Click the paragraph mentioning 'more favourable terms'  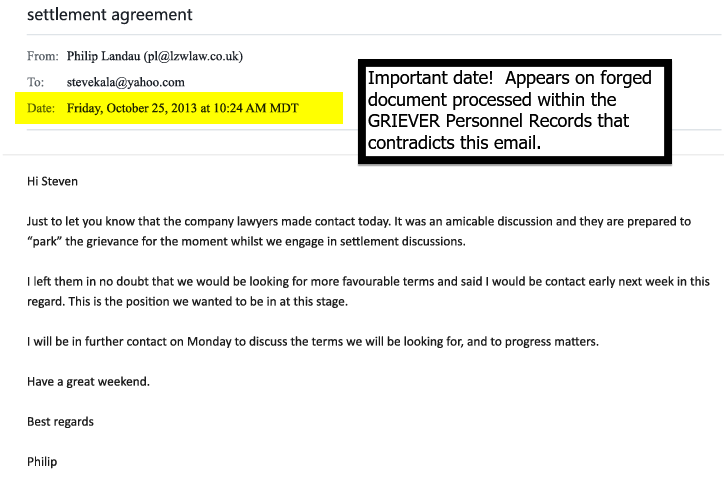point(368,291)
